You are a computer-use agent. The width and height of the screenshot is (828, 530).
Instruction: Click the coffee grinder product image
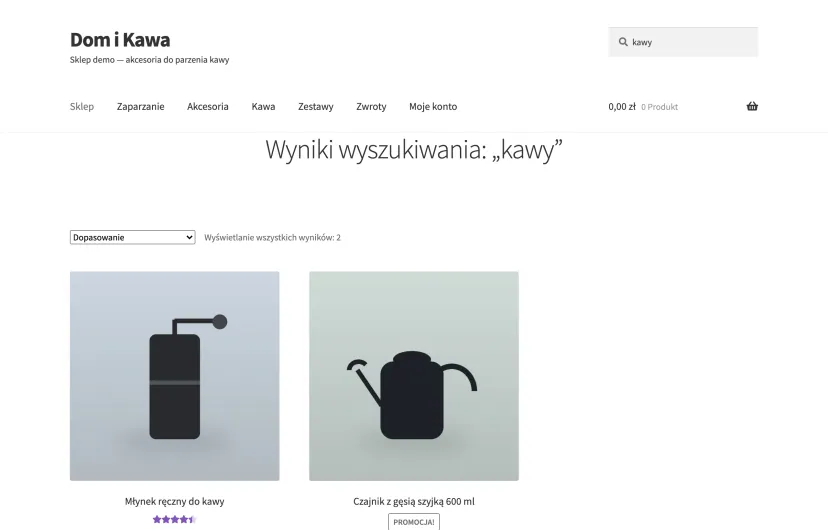click(x=174, y=376)
